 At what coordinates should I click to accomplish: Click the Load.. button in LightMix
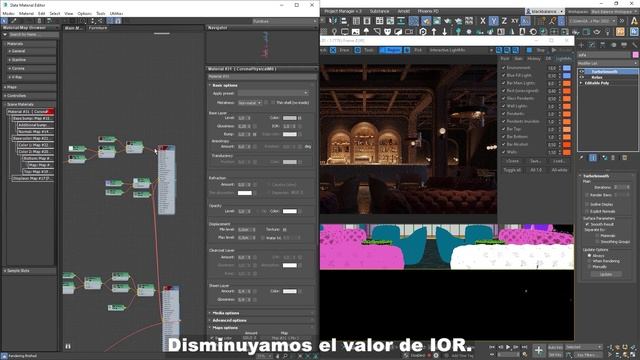pos(559,161)
